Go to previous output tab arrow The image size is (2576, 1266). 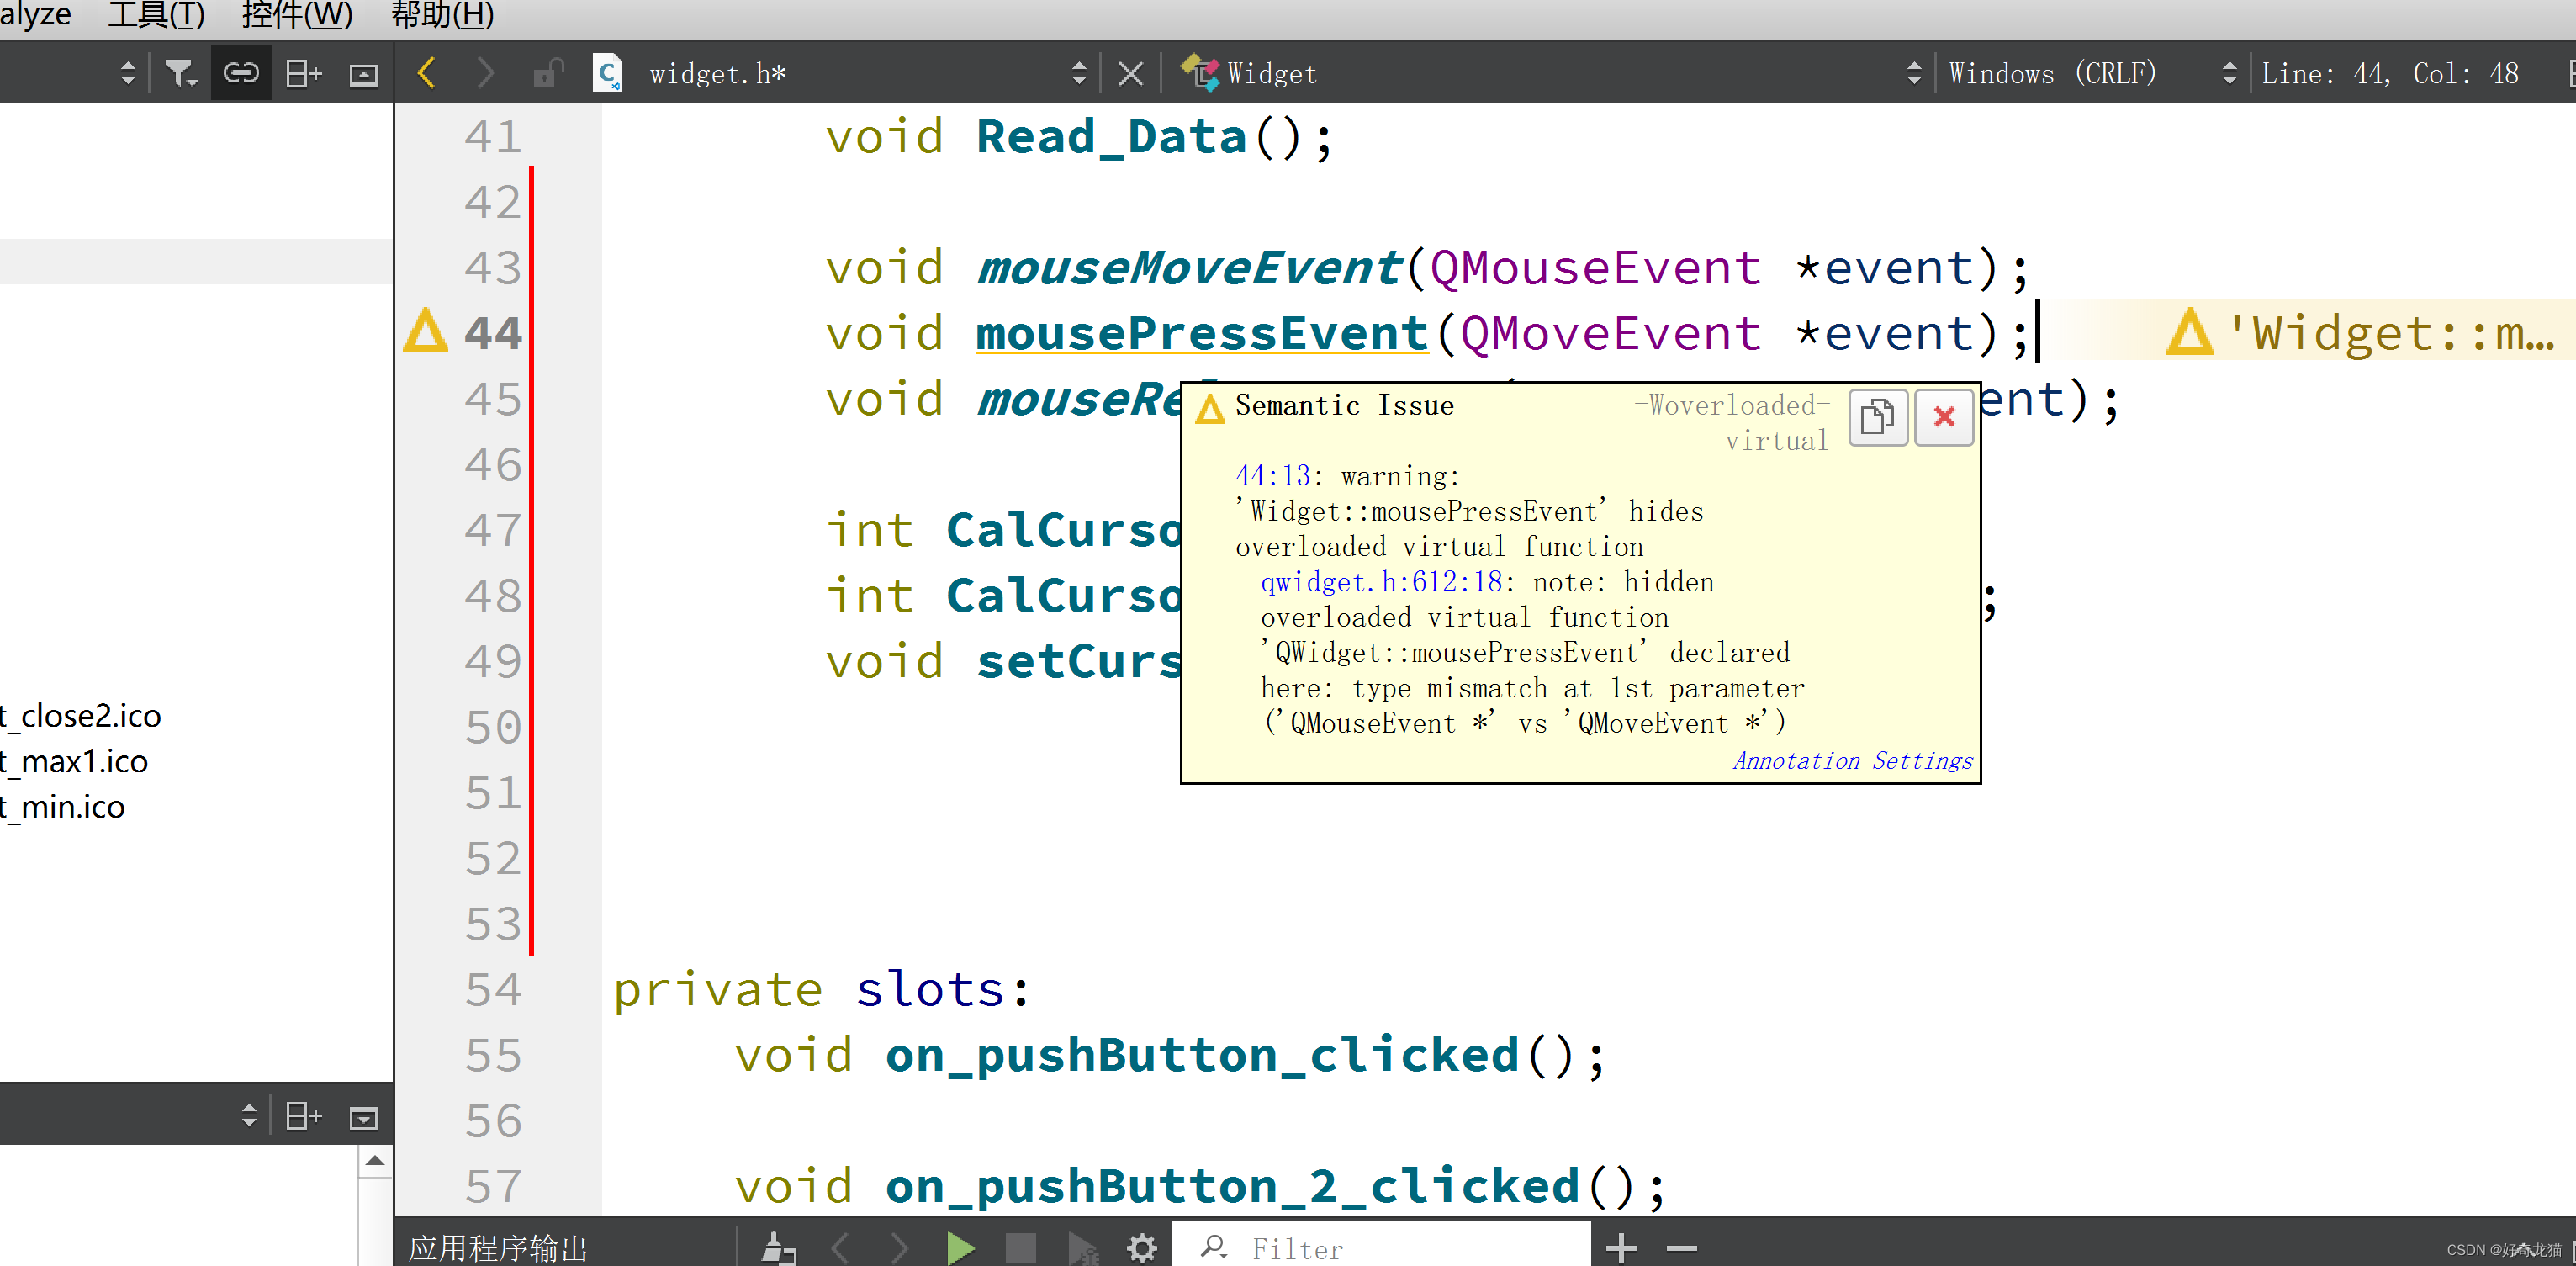(840, 1247)
